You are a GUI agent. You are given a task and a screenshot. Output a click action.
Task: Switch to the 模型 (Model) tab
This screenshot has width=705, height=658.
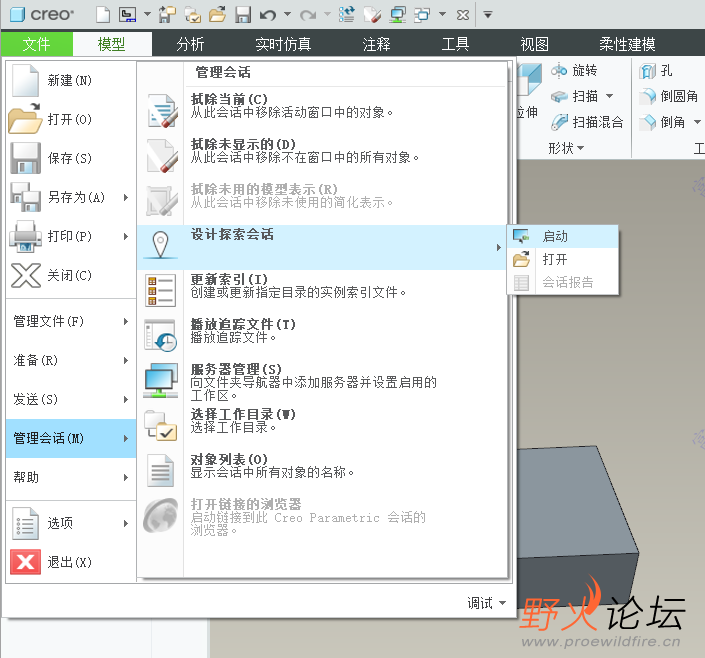[112, 44]
